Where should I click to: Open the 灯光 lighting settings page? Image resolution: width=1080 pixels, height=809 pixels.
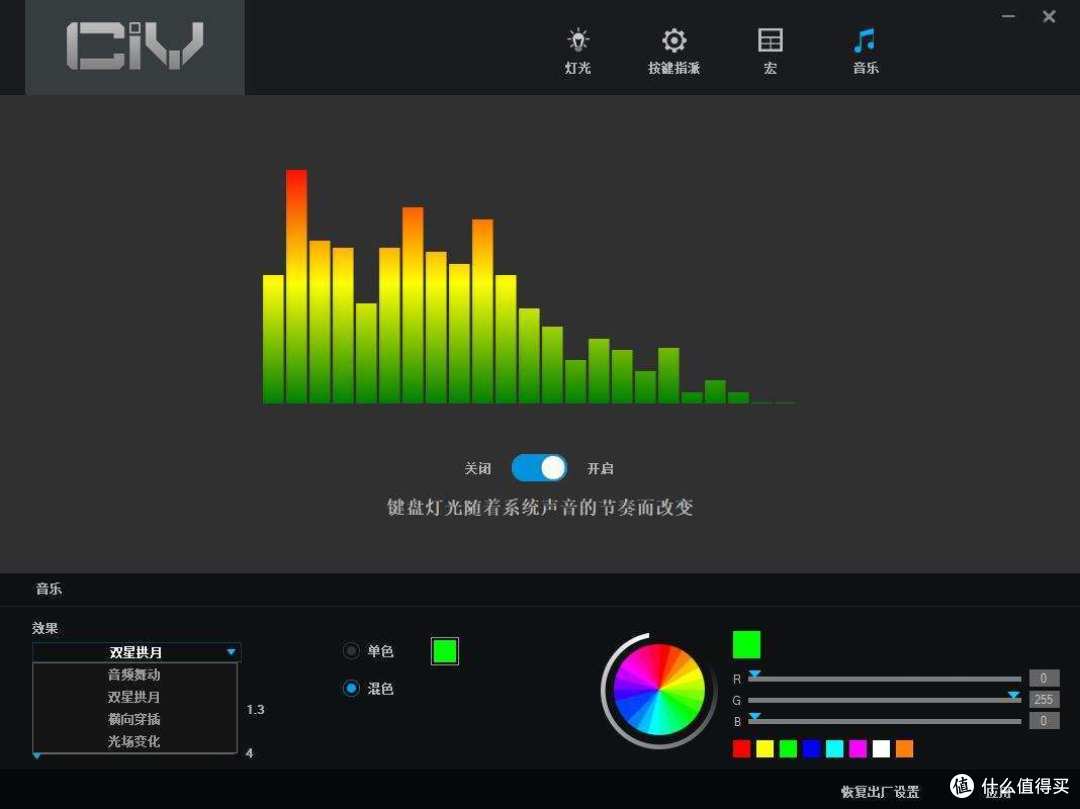point(576,48)
